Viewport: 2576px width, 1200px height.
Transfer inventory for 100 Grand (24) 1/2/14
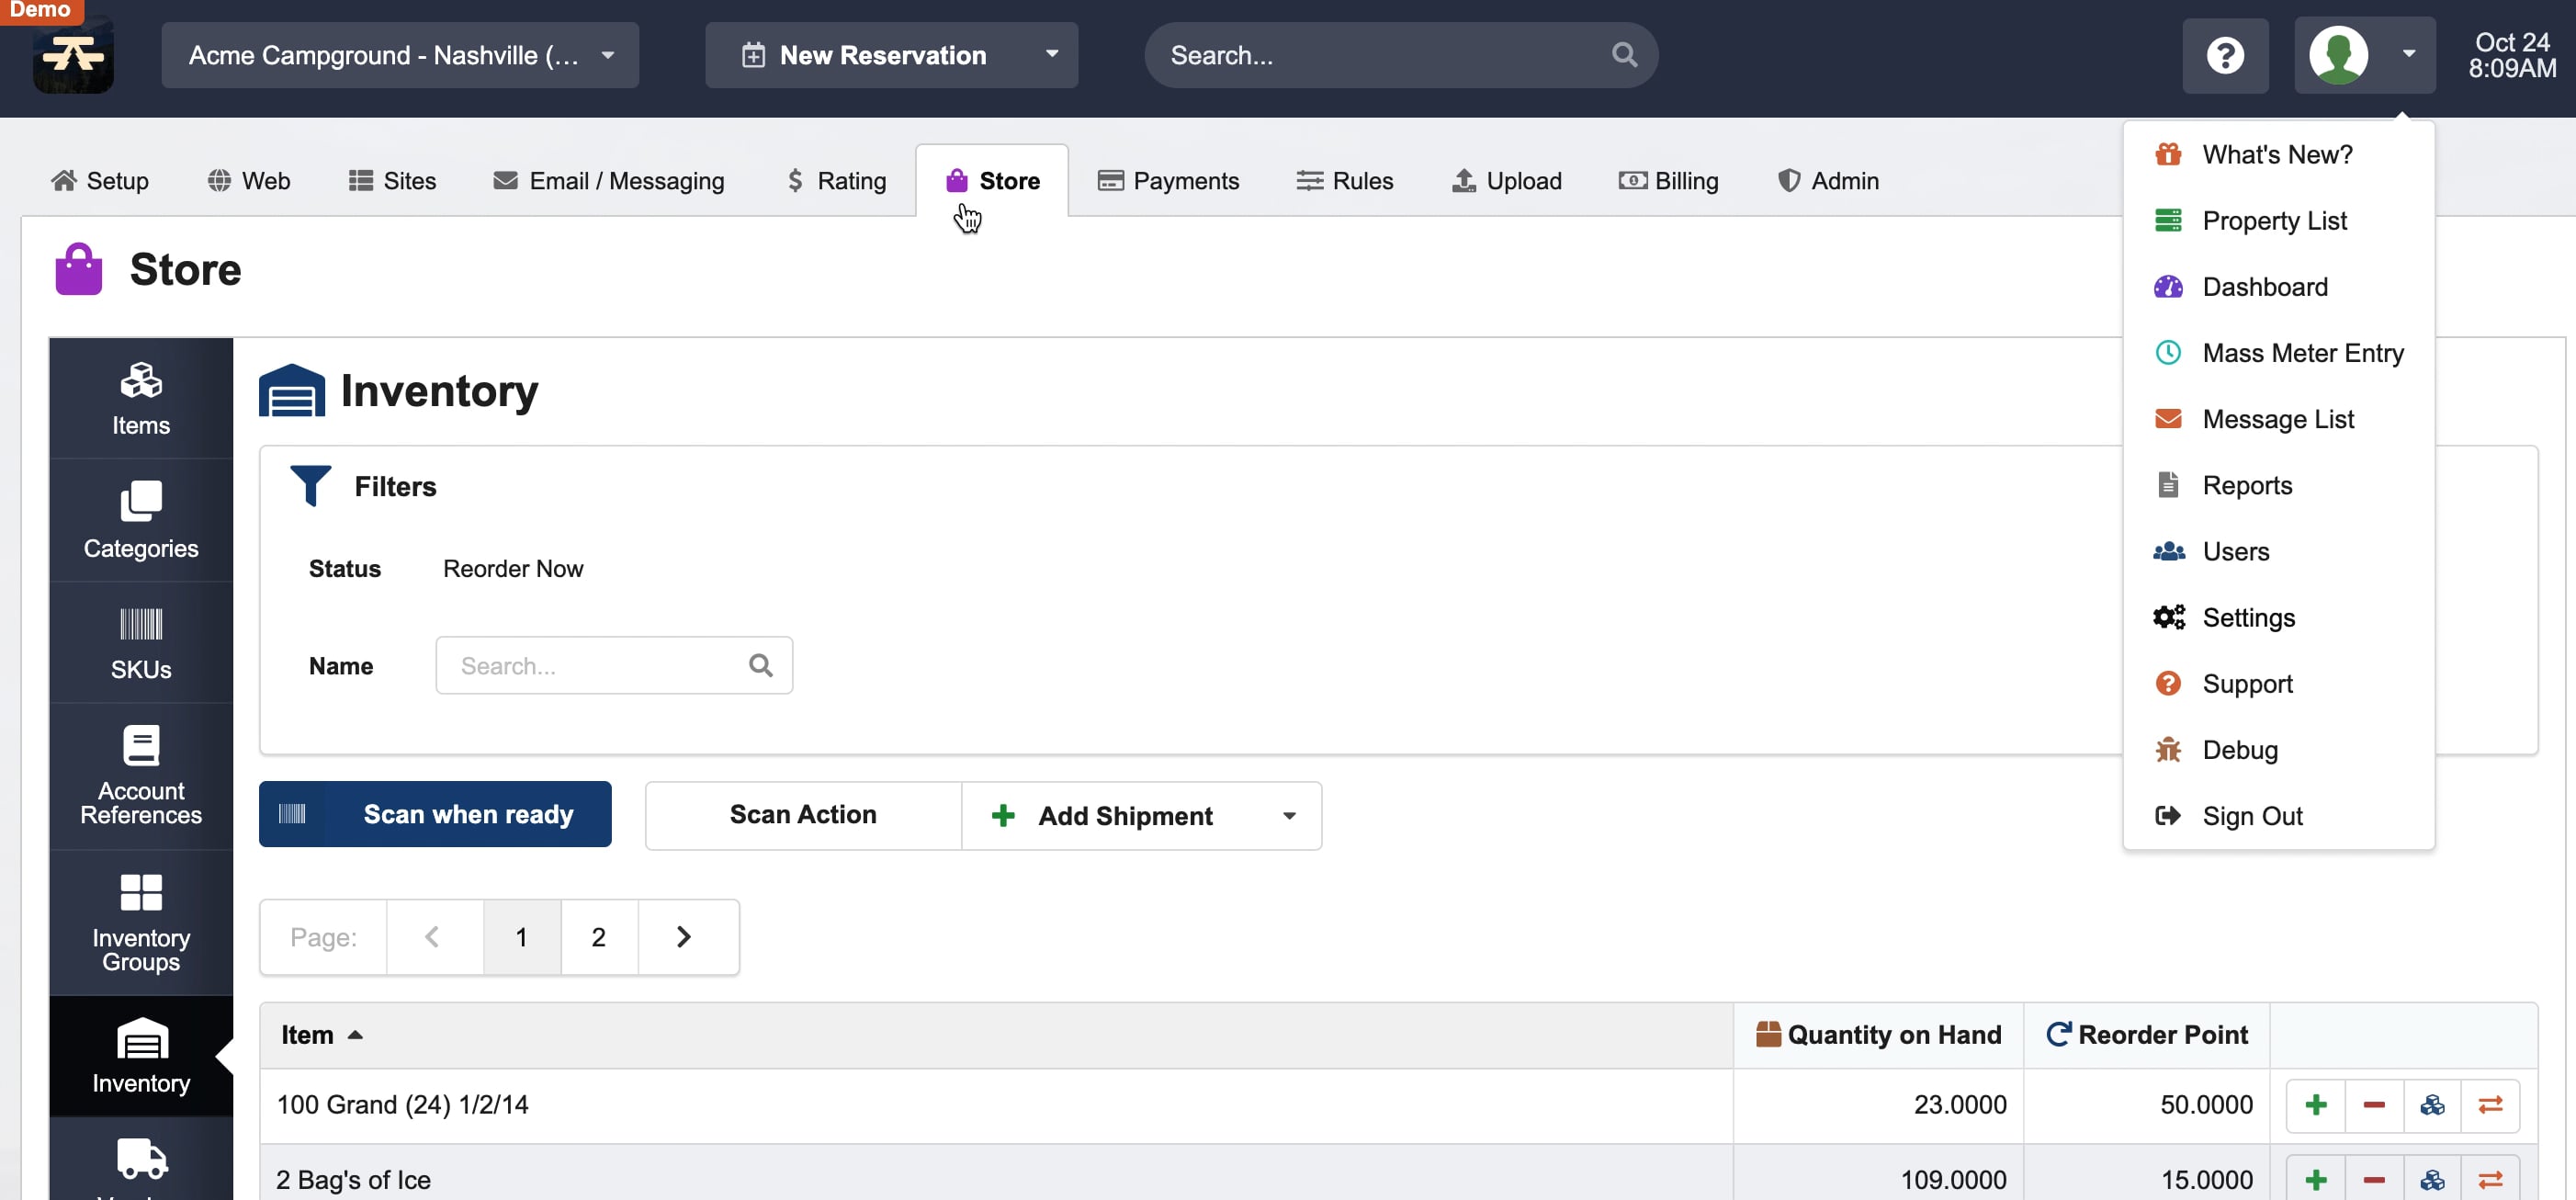pyautogui.click(x=2490, y=1105)
